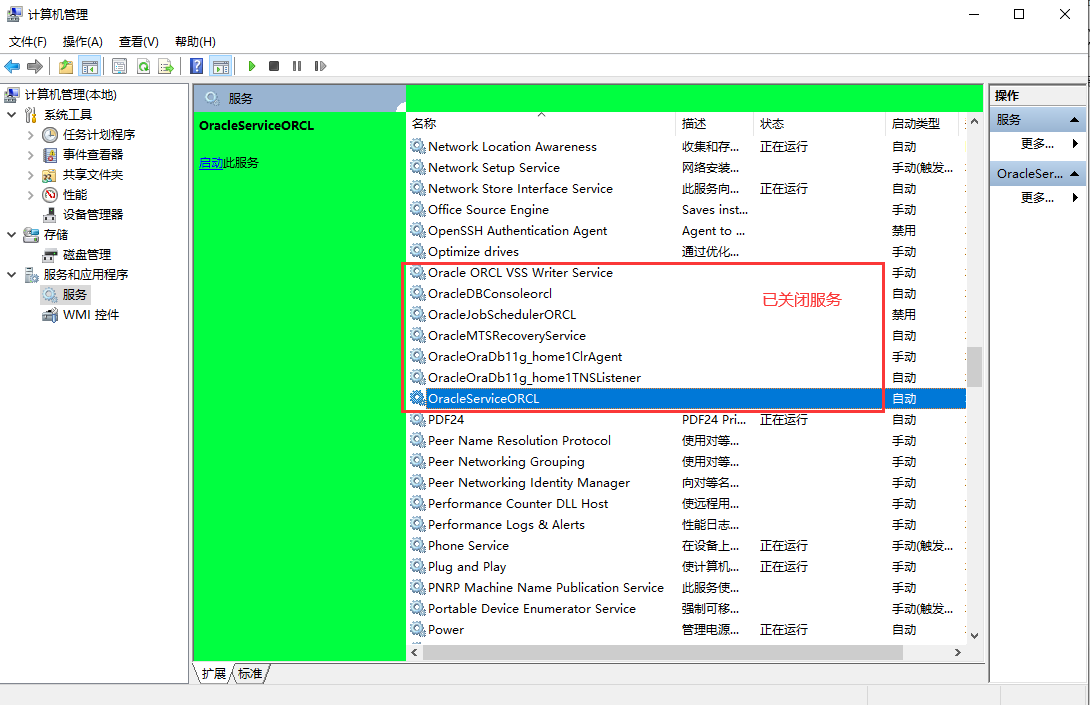
Task: Select the Phone Service row
Action: [x=687, y=545]
